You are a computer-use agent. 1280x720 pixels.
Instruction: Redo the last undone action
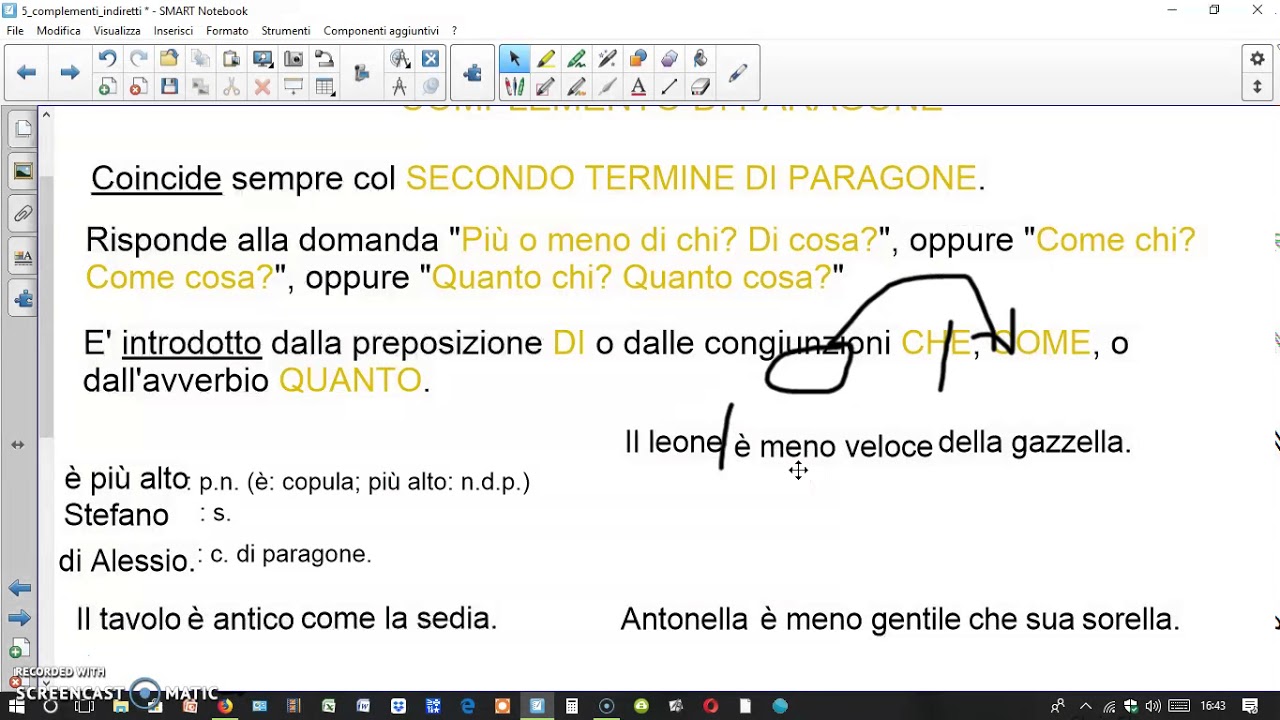tap(138, 59)
